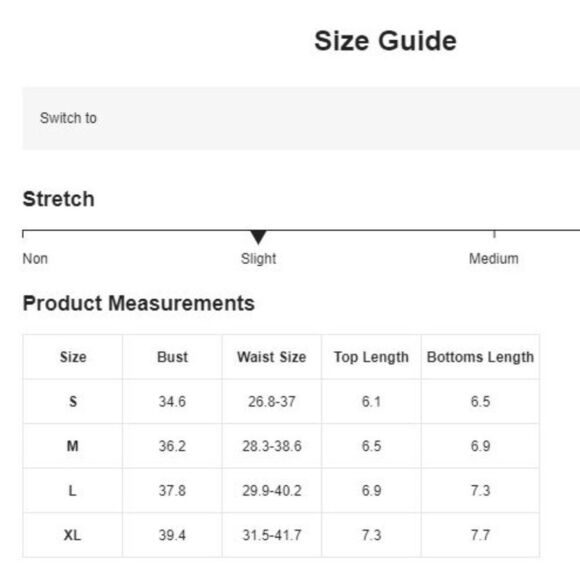This screenshot has width=580, height=580.
Task: Click the Switch to units bar
Action: pyautogui.click(x=301, y=118)
